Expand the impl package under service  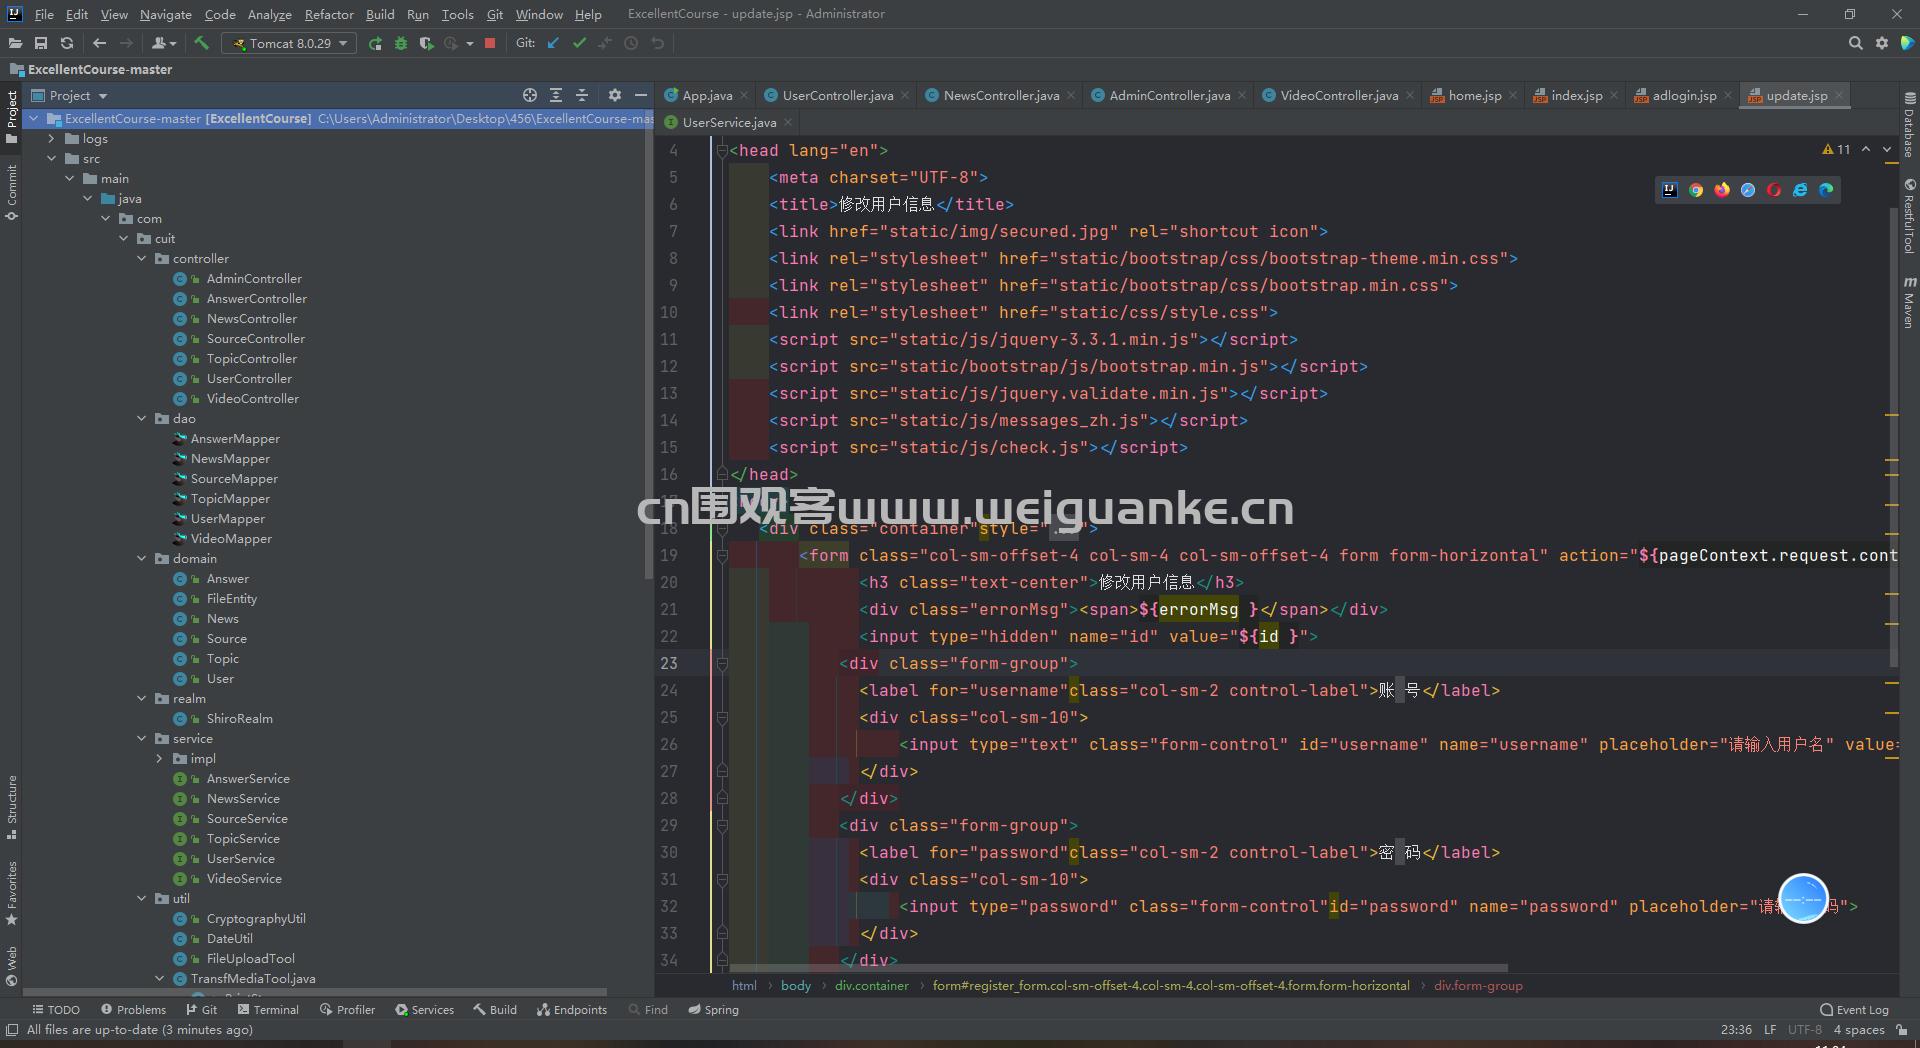(x=158, y=759)
